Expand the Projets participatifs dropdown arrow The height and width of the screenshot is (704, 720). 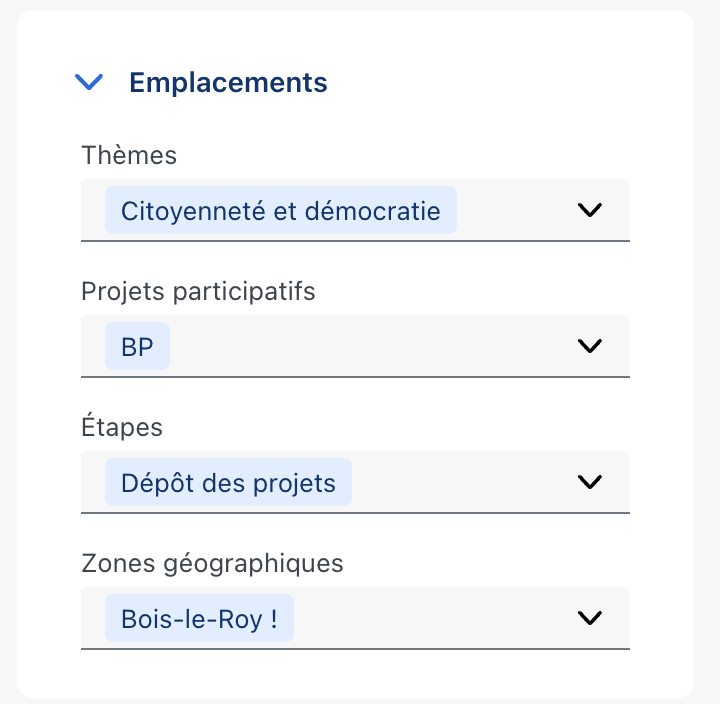pos(590,346)
